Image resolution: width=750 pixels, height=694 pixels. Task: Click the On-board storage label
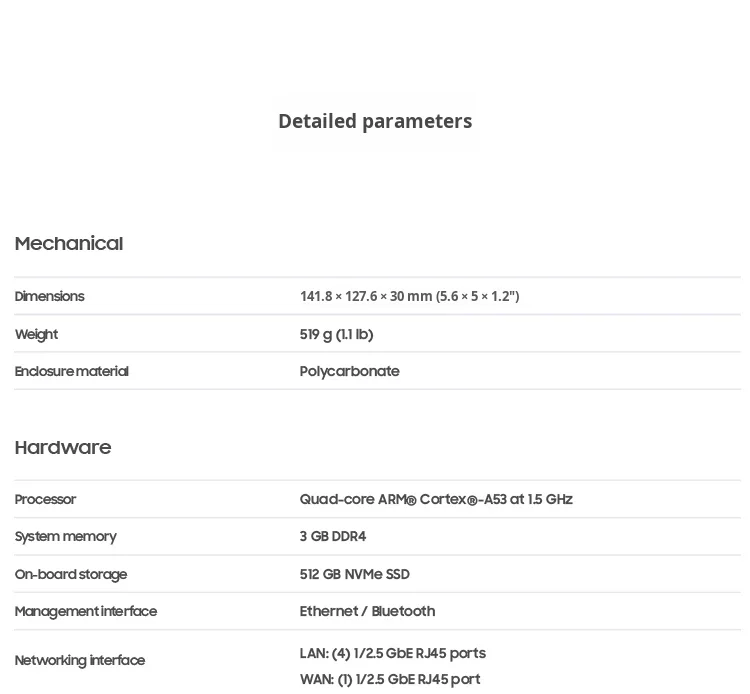coord(71,575)
